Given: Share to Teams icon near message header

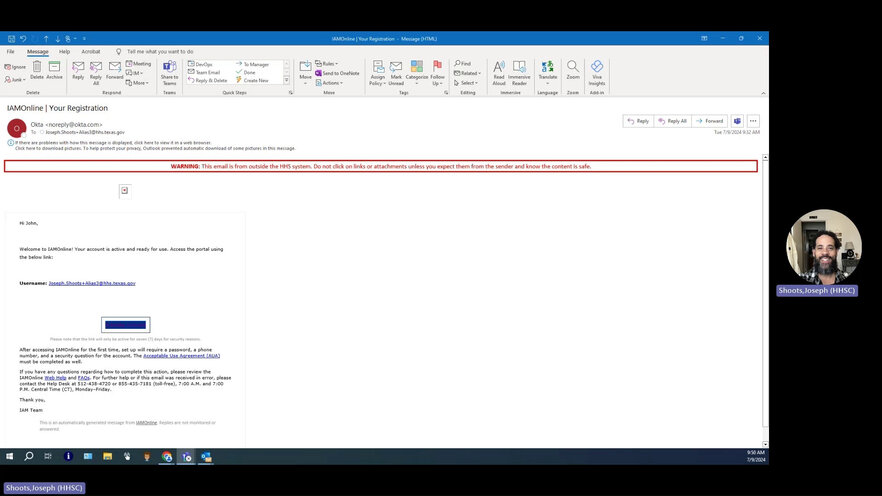Looking at the screenshot, I should [x=737, y=121].
